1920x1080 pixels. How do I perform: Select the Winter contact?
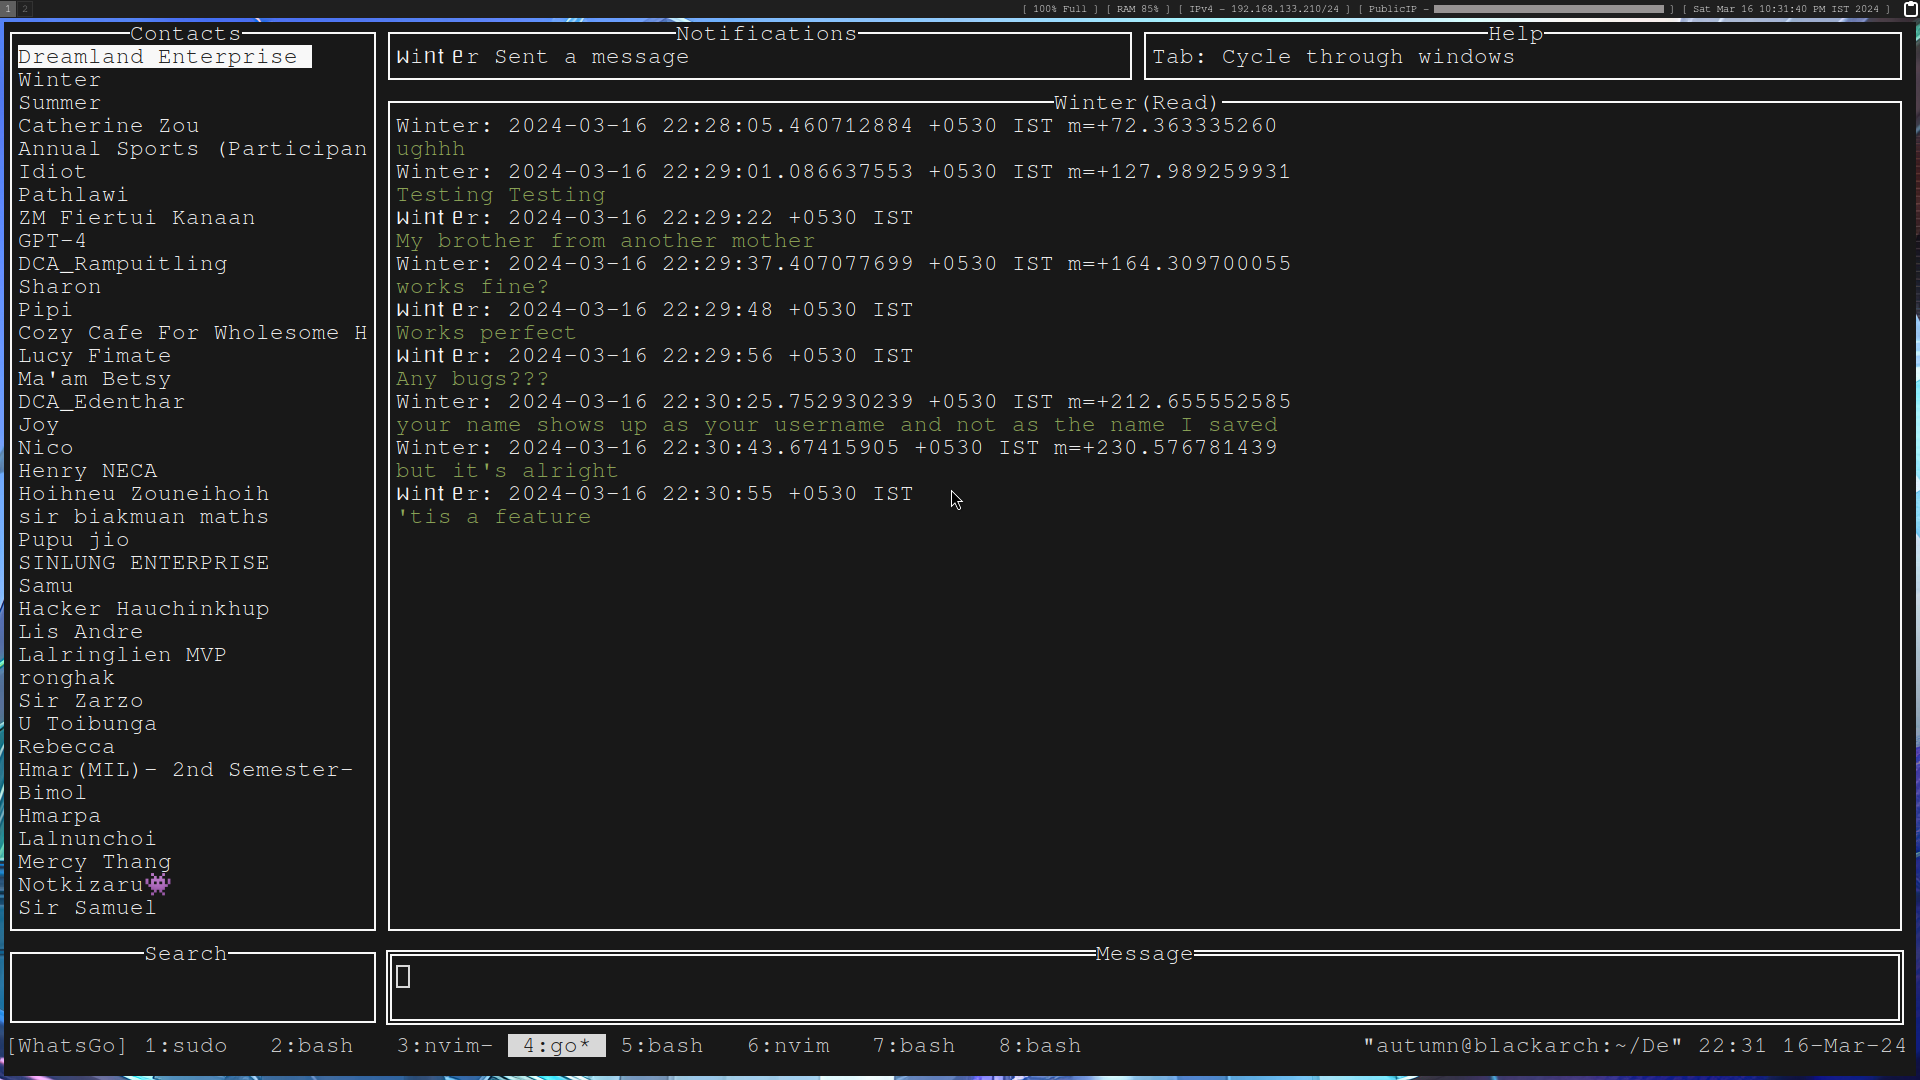click(60, 80)
